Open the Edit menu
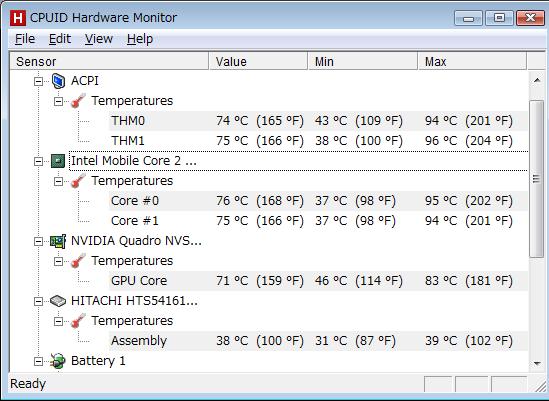Viewport: 549px width, 401px height. click(x=60, y=39)
